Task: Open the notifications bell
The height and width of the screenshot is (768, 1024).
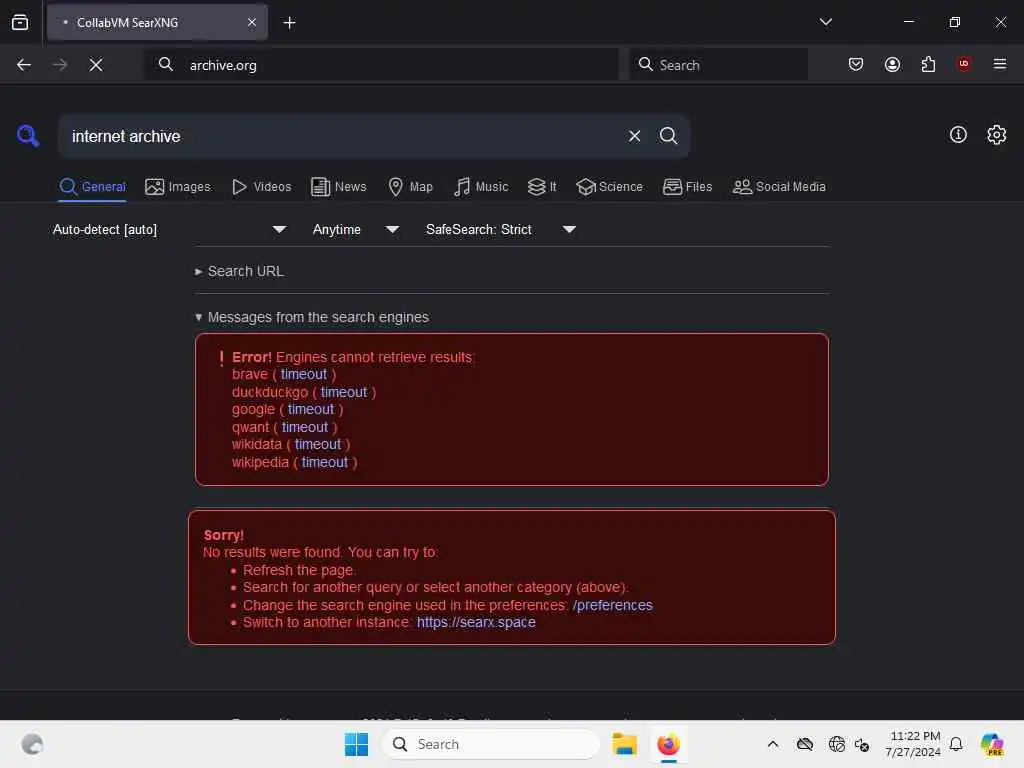Action: click(x=955, y=744)
